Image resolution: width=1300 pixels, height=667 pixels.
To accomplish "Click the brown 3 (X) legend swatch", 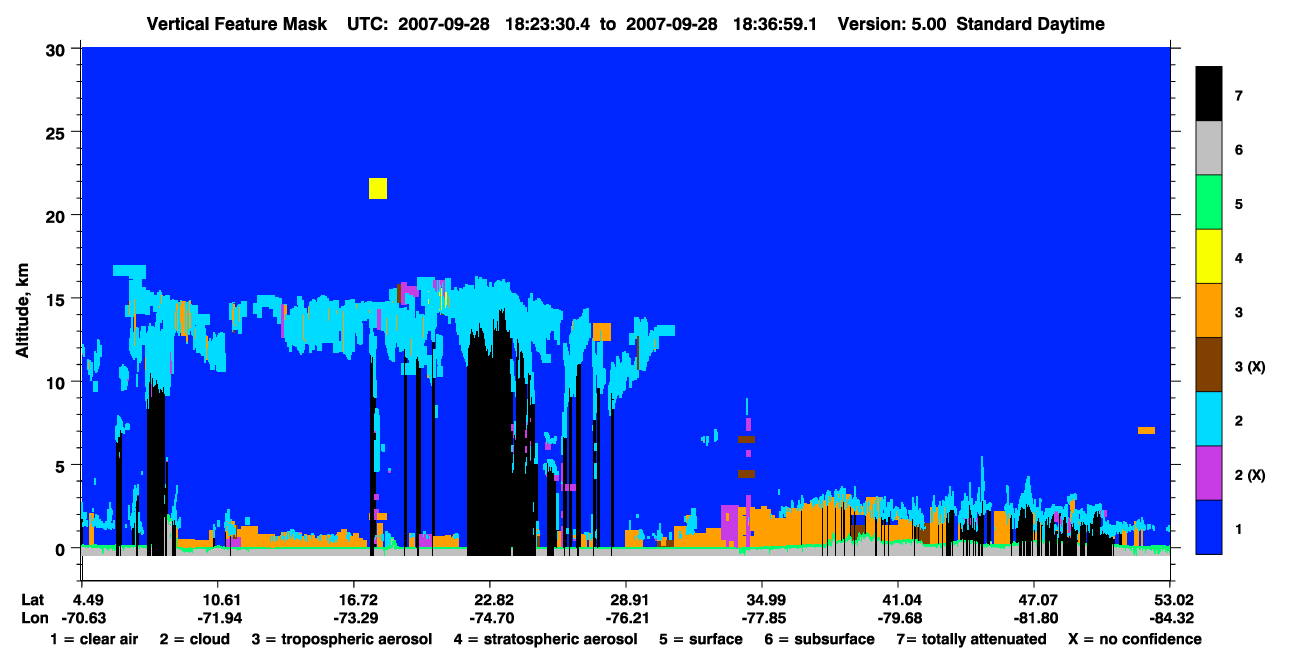I will 1209,365.
